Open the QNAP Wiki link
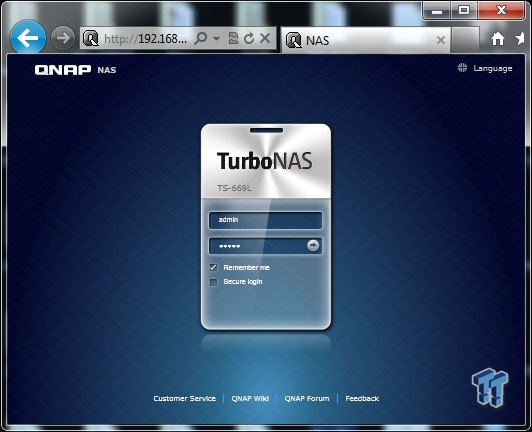The width and height of the screenshot is (532, 432). click(x=250, y=398)
